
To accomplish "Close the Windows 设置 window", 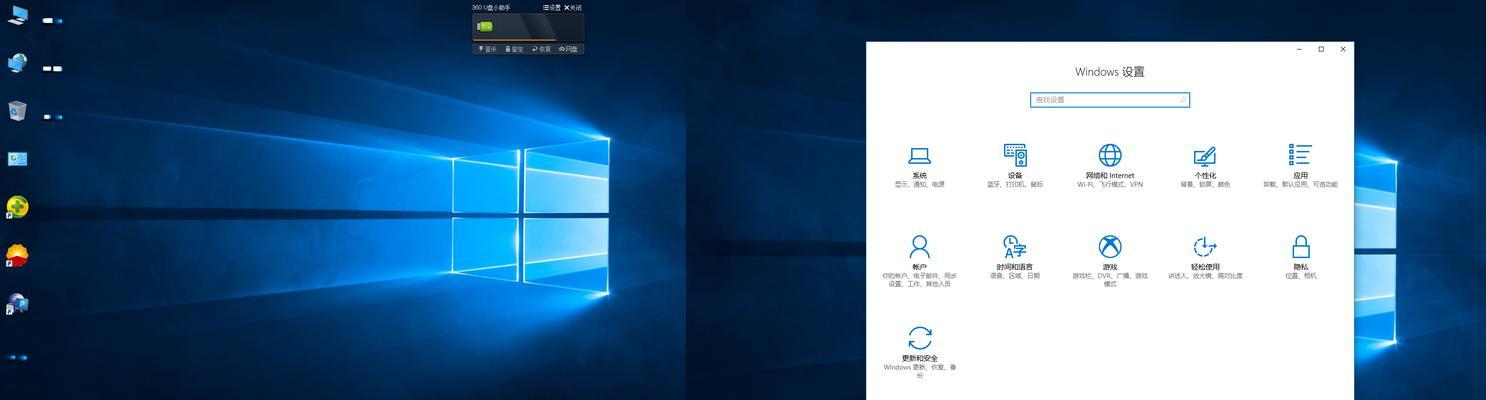I will pyautogui.click(x=1343, y=49).
